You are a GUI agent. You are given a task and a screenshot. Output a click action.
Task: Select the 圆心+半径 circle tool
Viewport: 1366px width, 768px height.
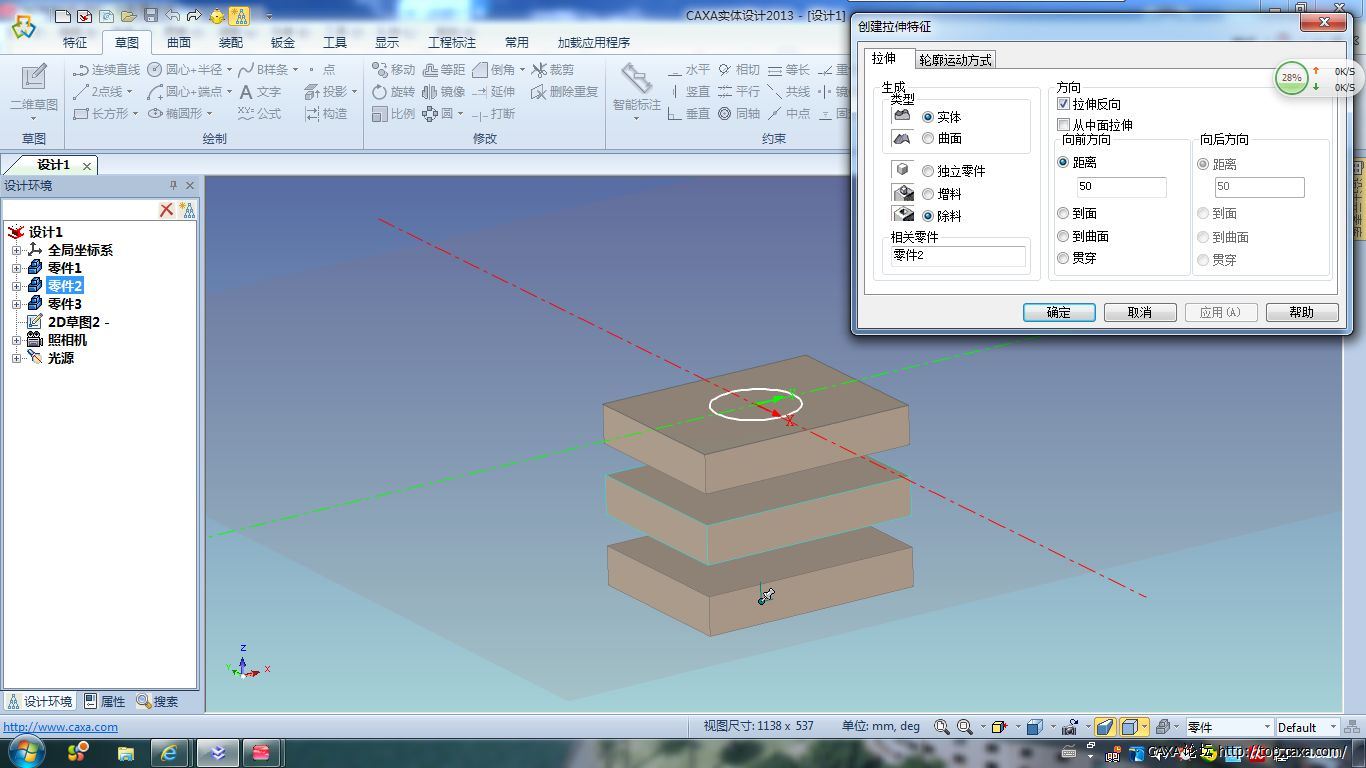(186, 70)
